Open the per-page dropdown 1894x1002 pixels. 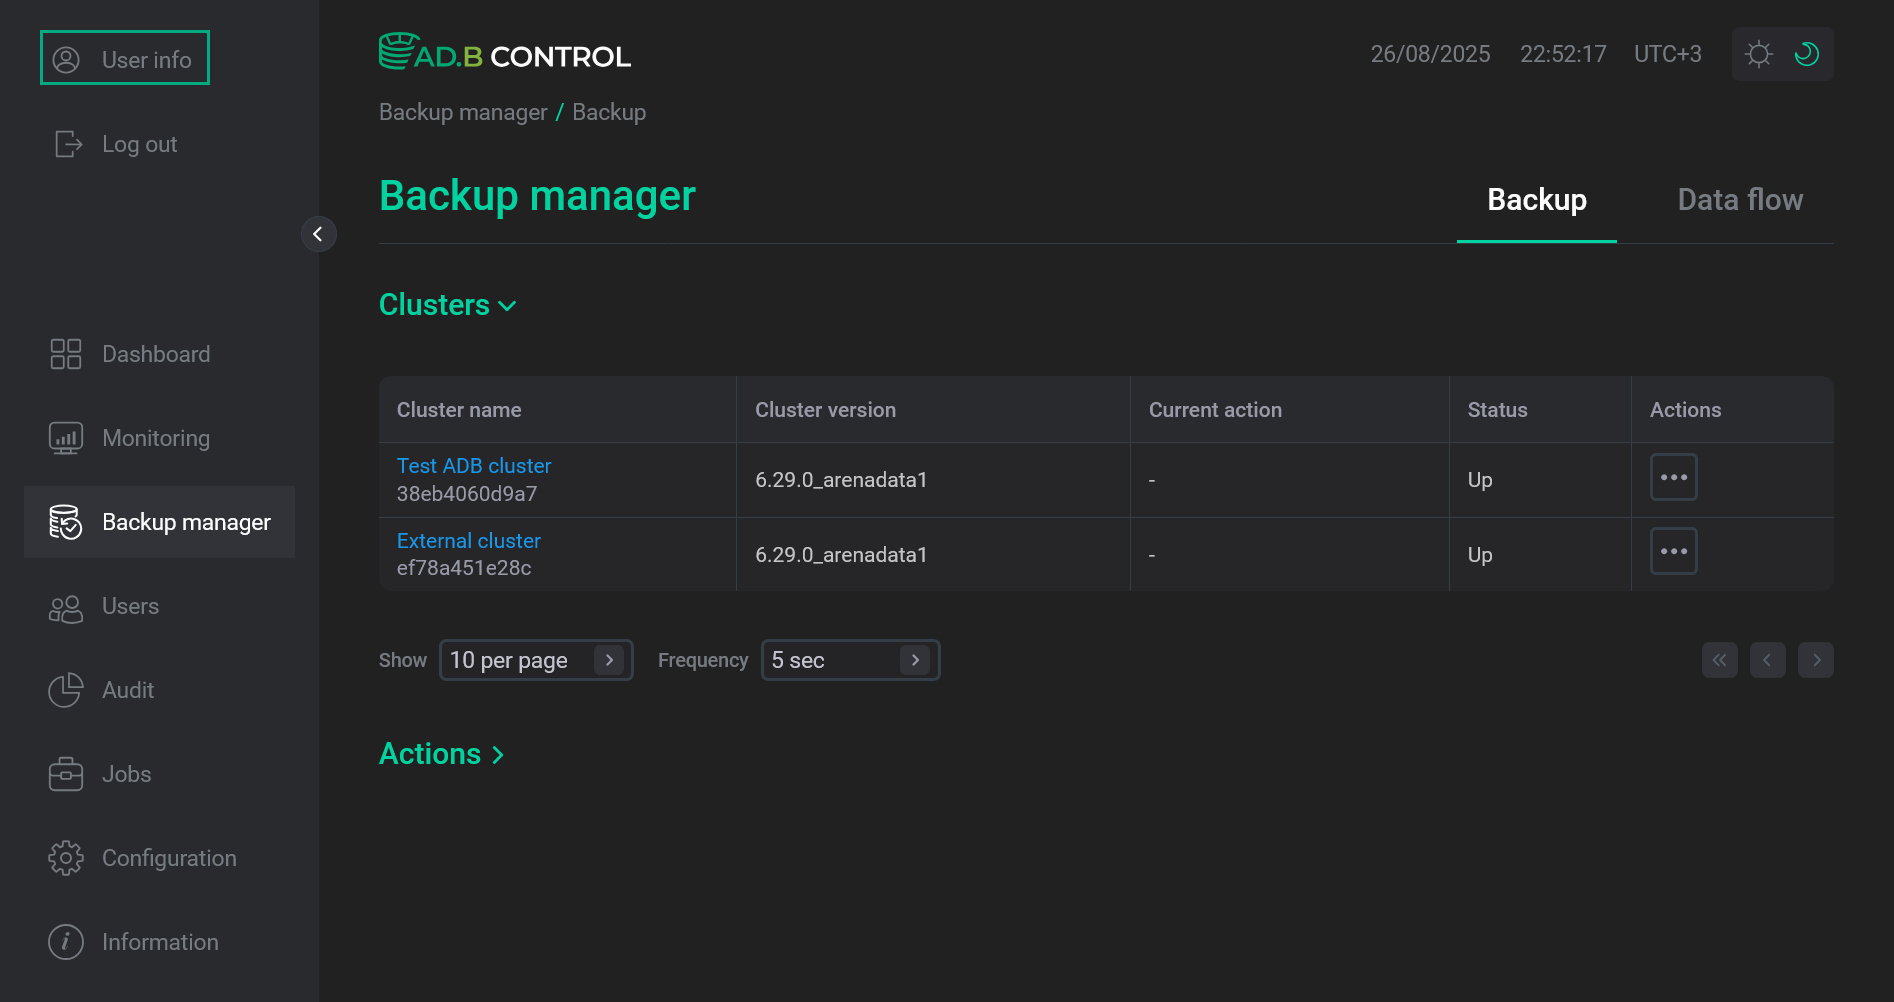536,659
